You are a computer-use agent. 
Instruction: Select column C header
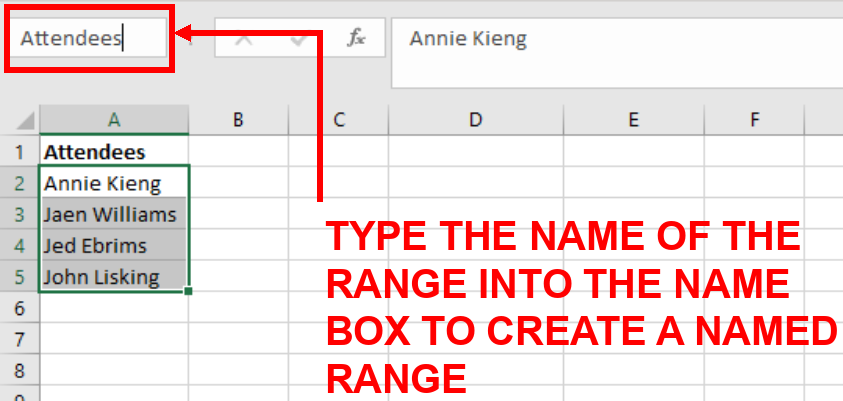coord(339,120)
